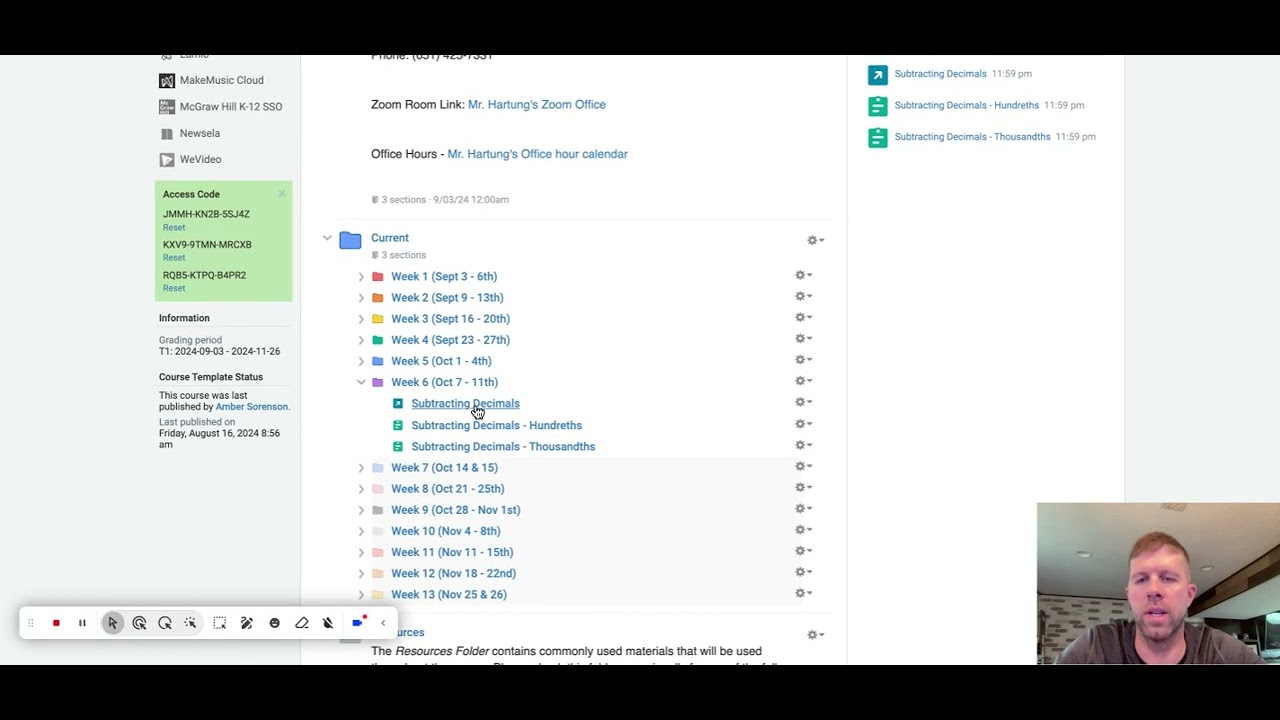
Task: Click the Newsela app icon
Action: pyautogui.click(x=167, y=133)
